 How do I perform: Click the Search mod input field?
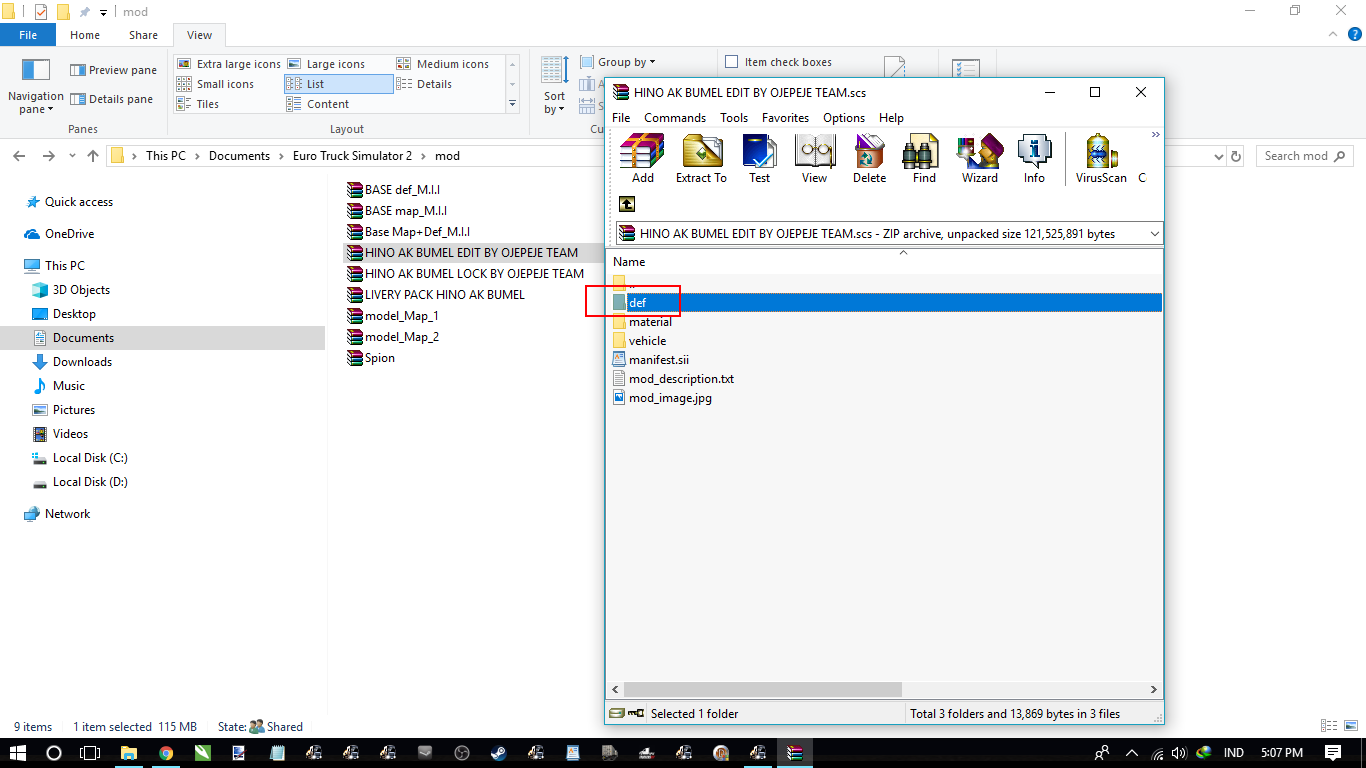coord(1304,156)
